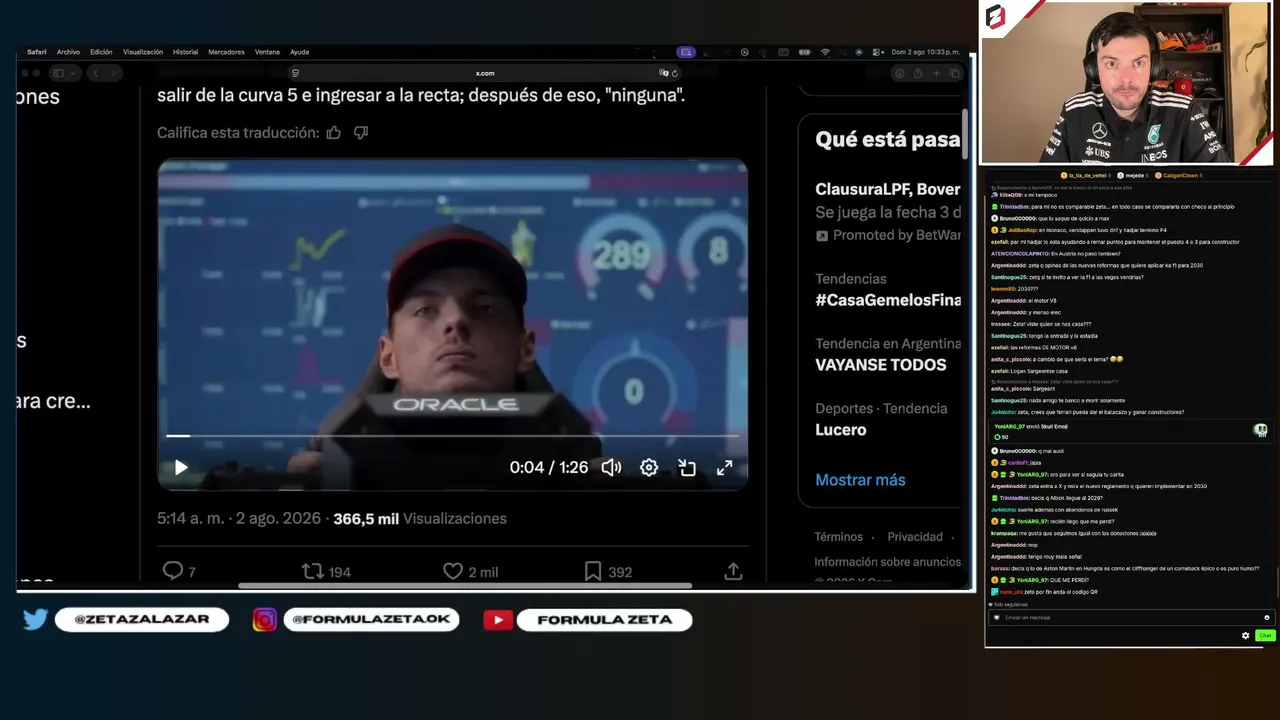Click the x.com address bar
The width and height of the screenshot is (1280, 720).
click(485, 73)
